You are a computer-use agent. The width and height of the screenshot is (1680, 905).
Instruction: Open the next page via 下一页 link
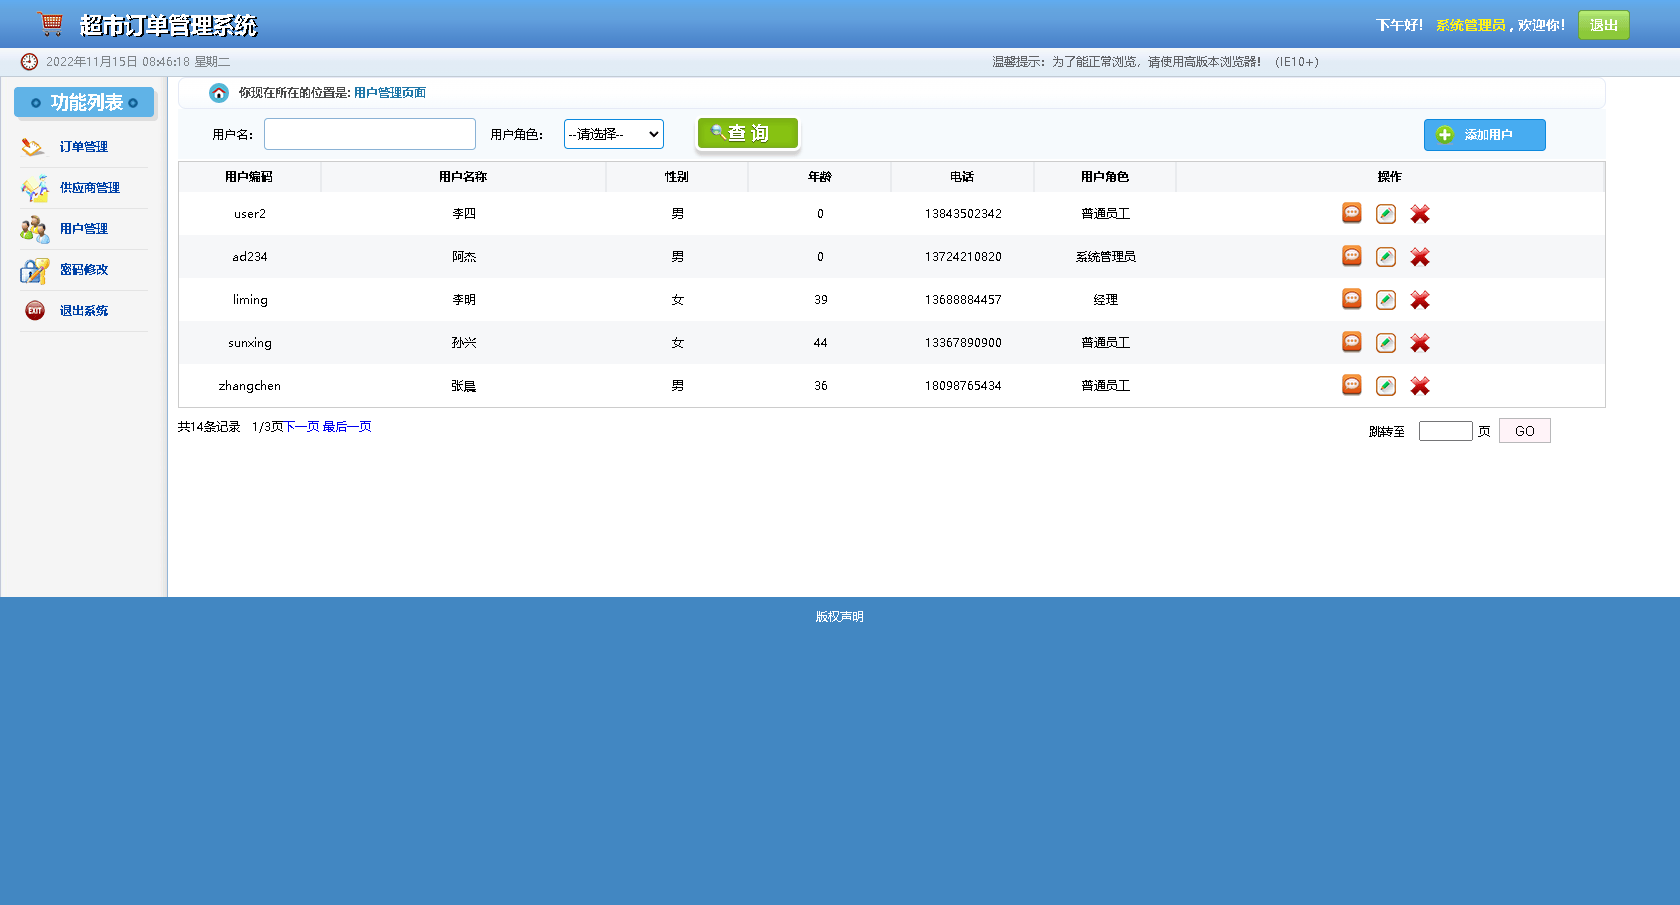pyautogui.click(x=300, y=426)
